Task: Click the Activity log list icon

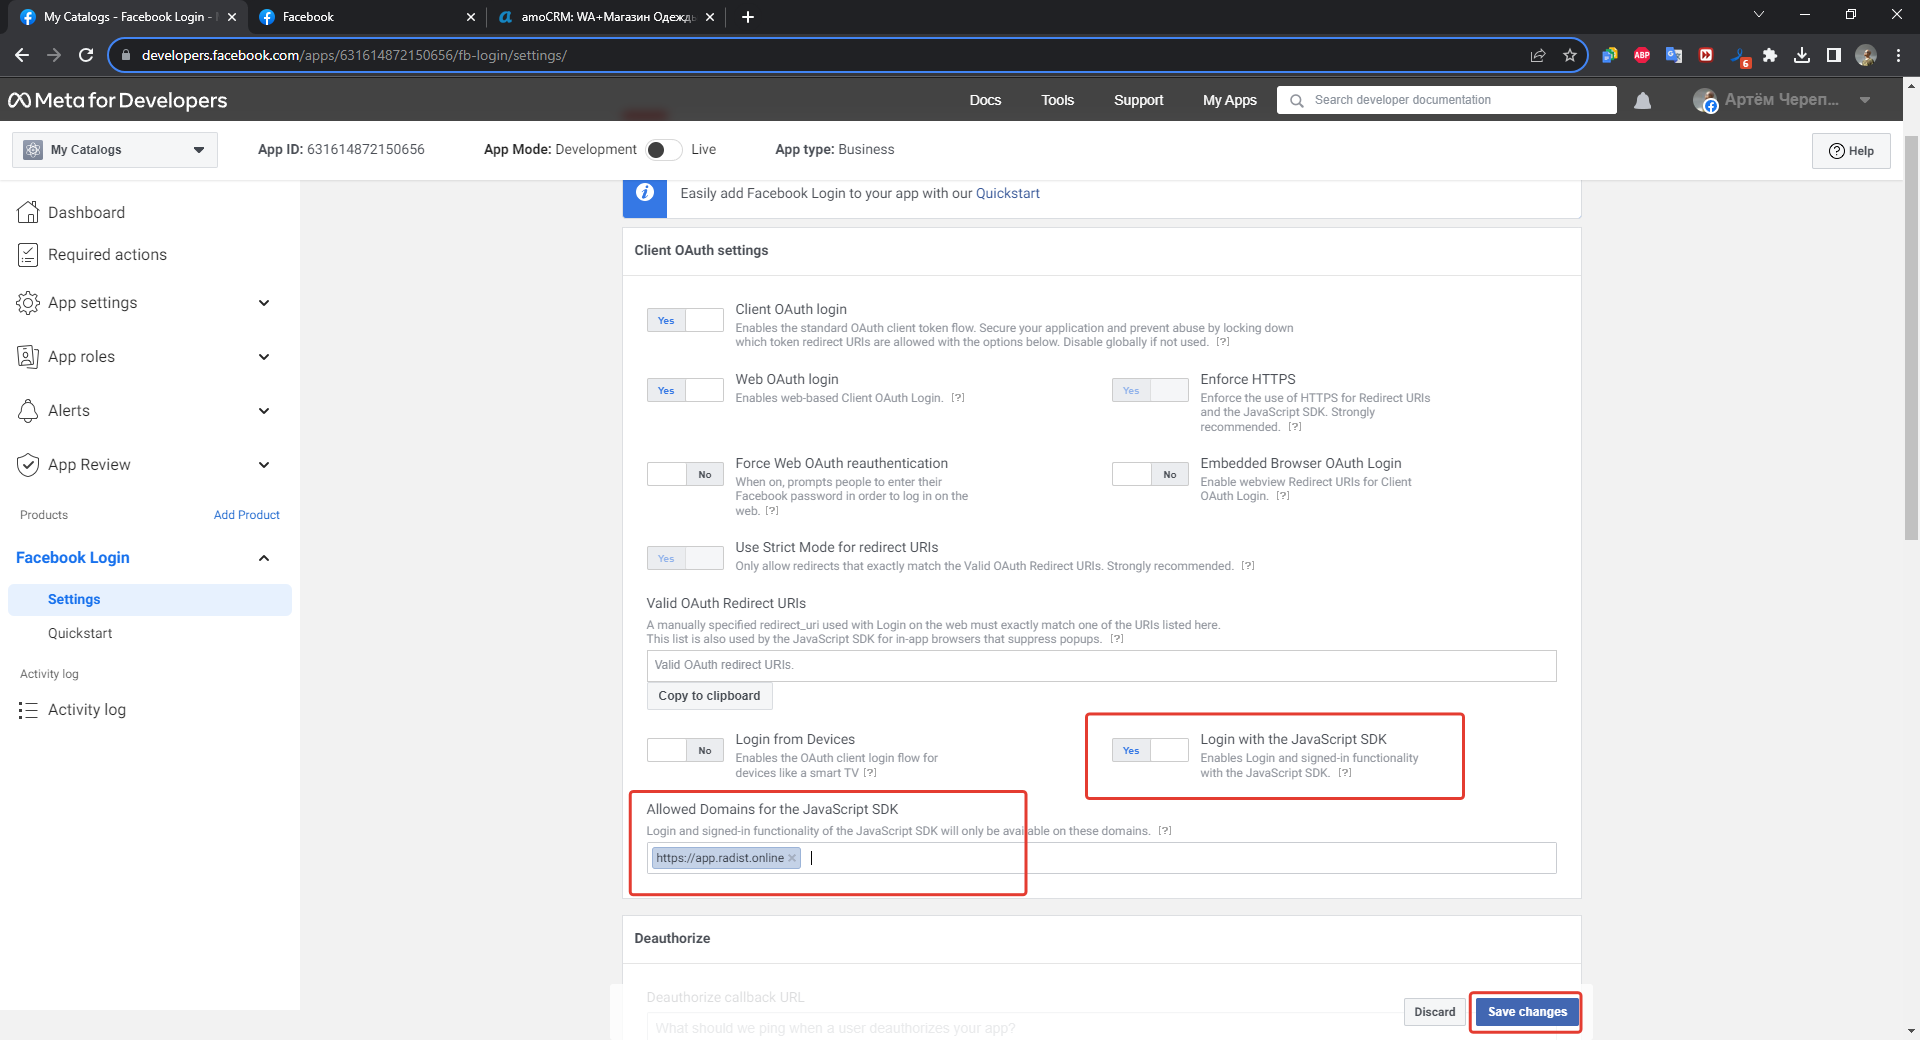Action: click(28, 710)
